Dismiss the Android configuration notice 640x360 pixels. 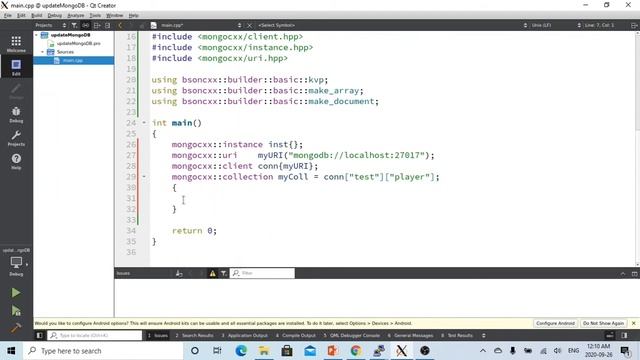[x=633, y=323]
